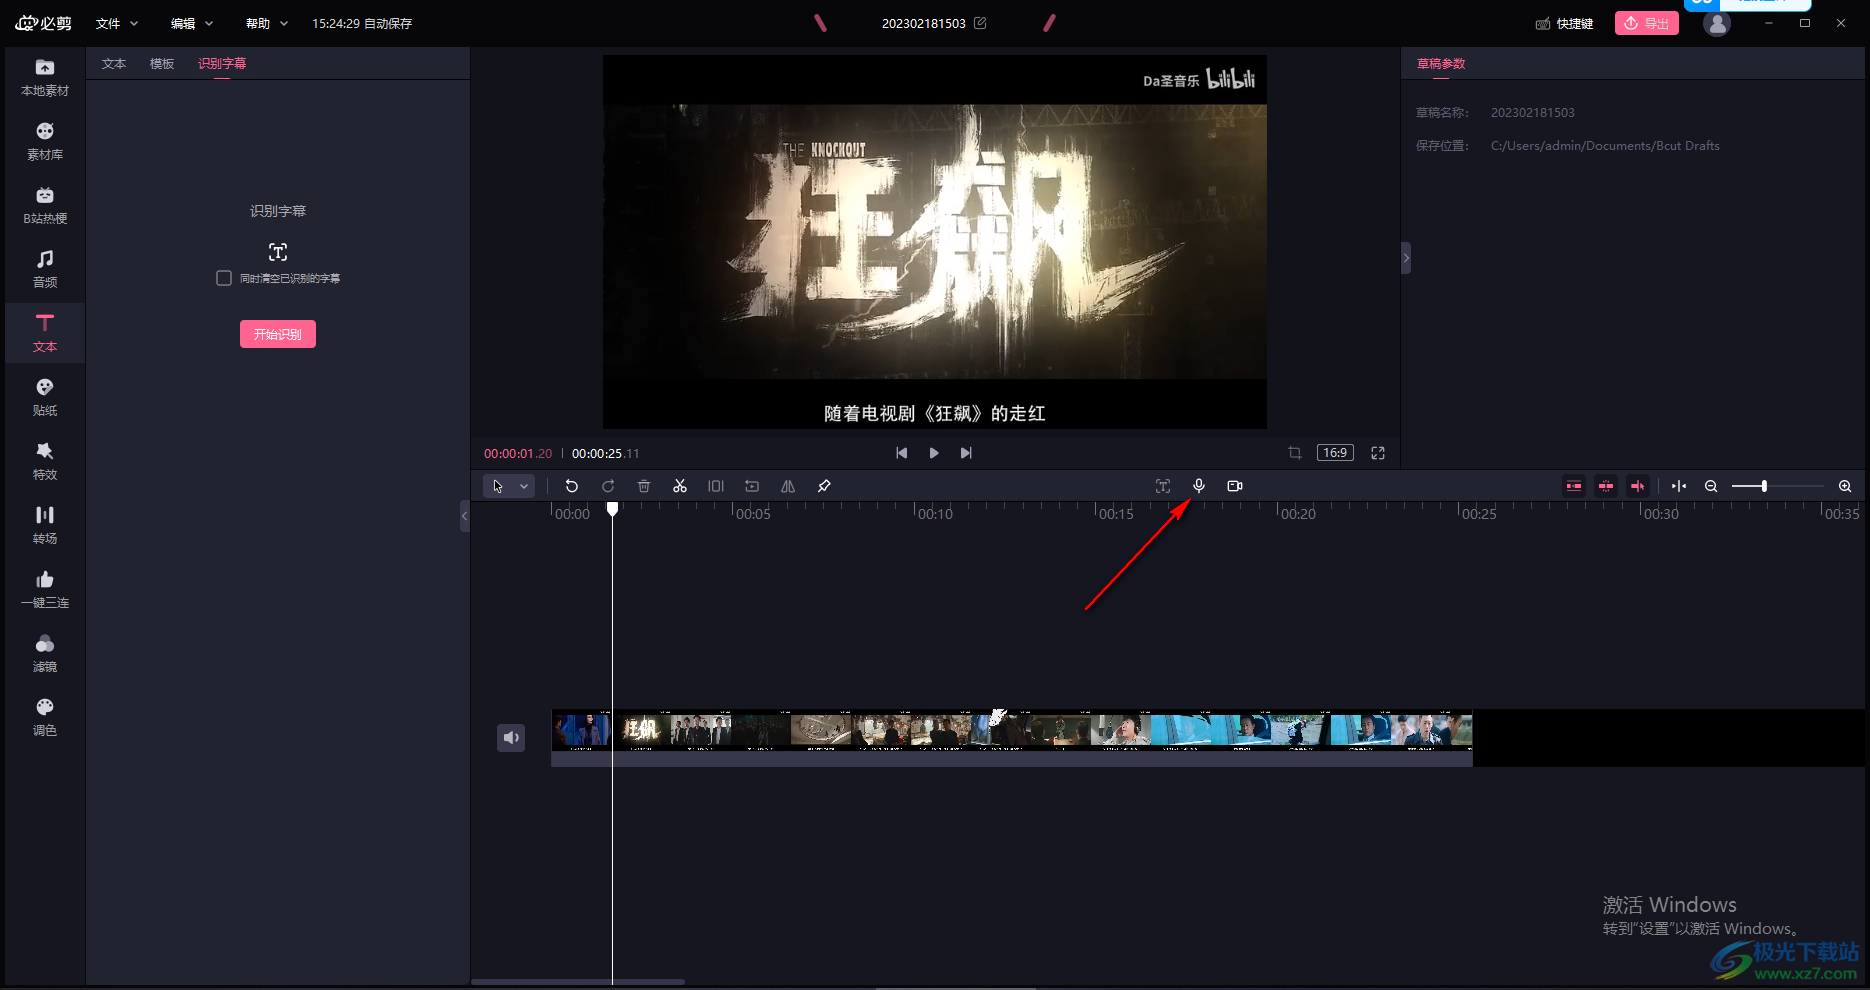
Task: Toggle the second pink auto-snap button
Action: [x=1606, y=486]
